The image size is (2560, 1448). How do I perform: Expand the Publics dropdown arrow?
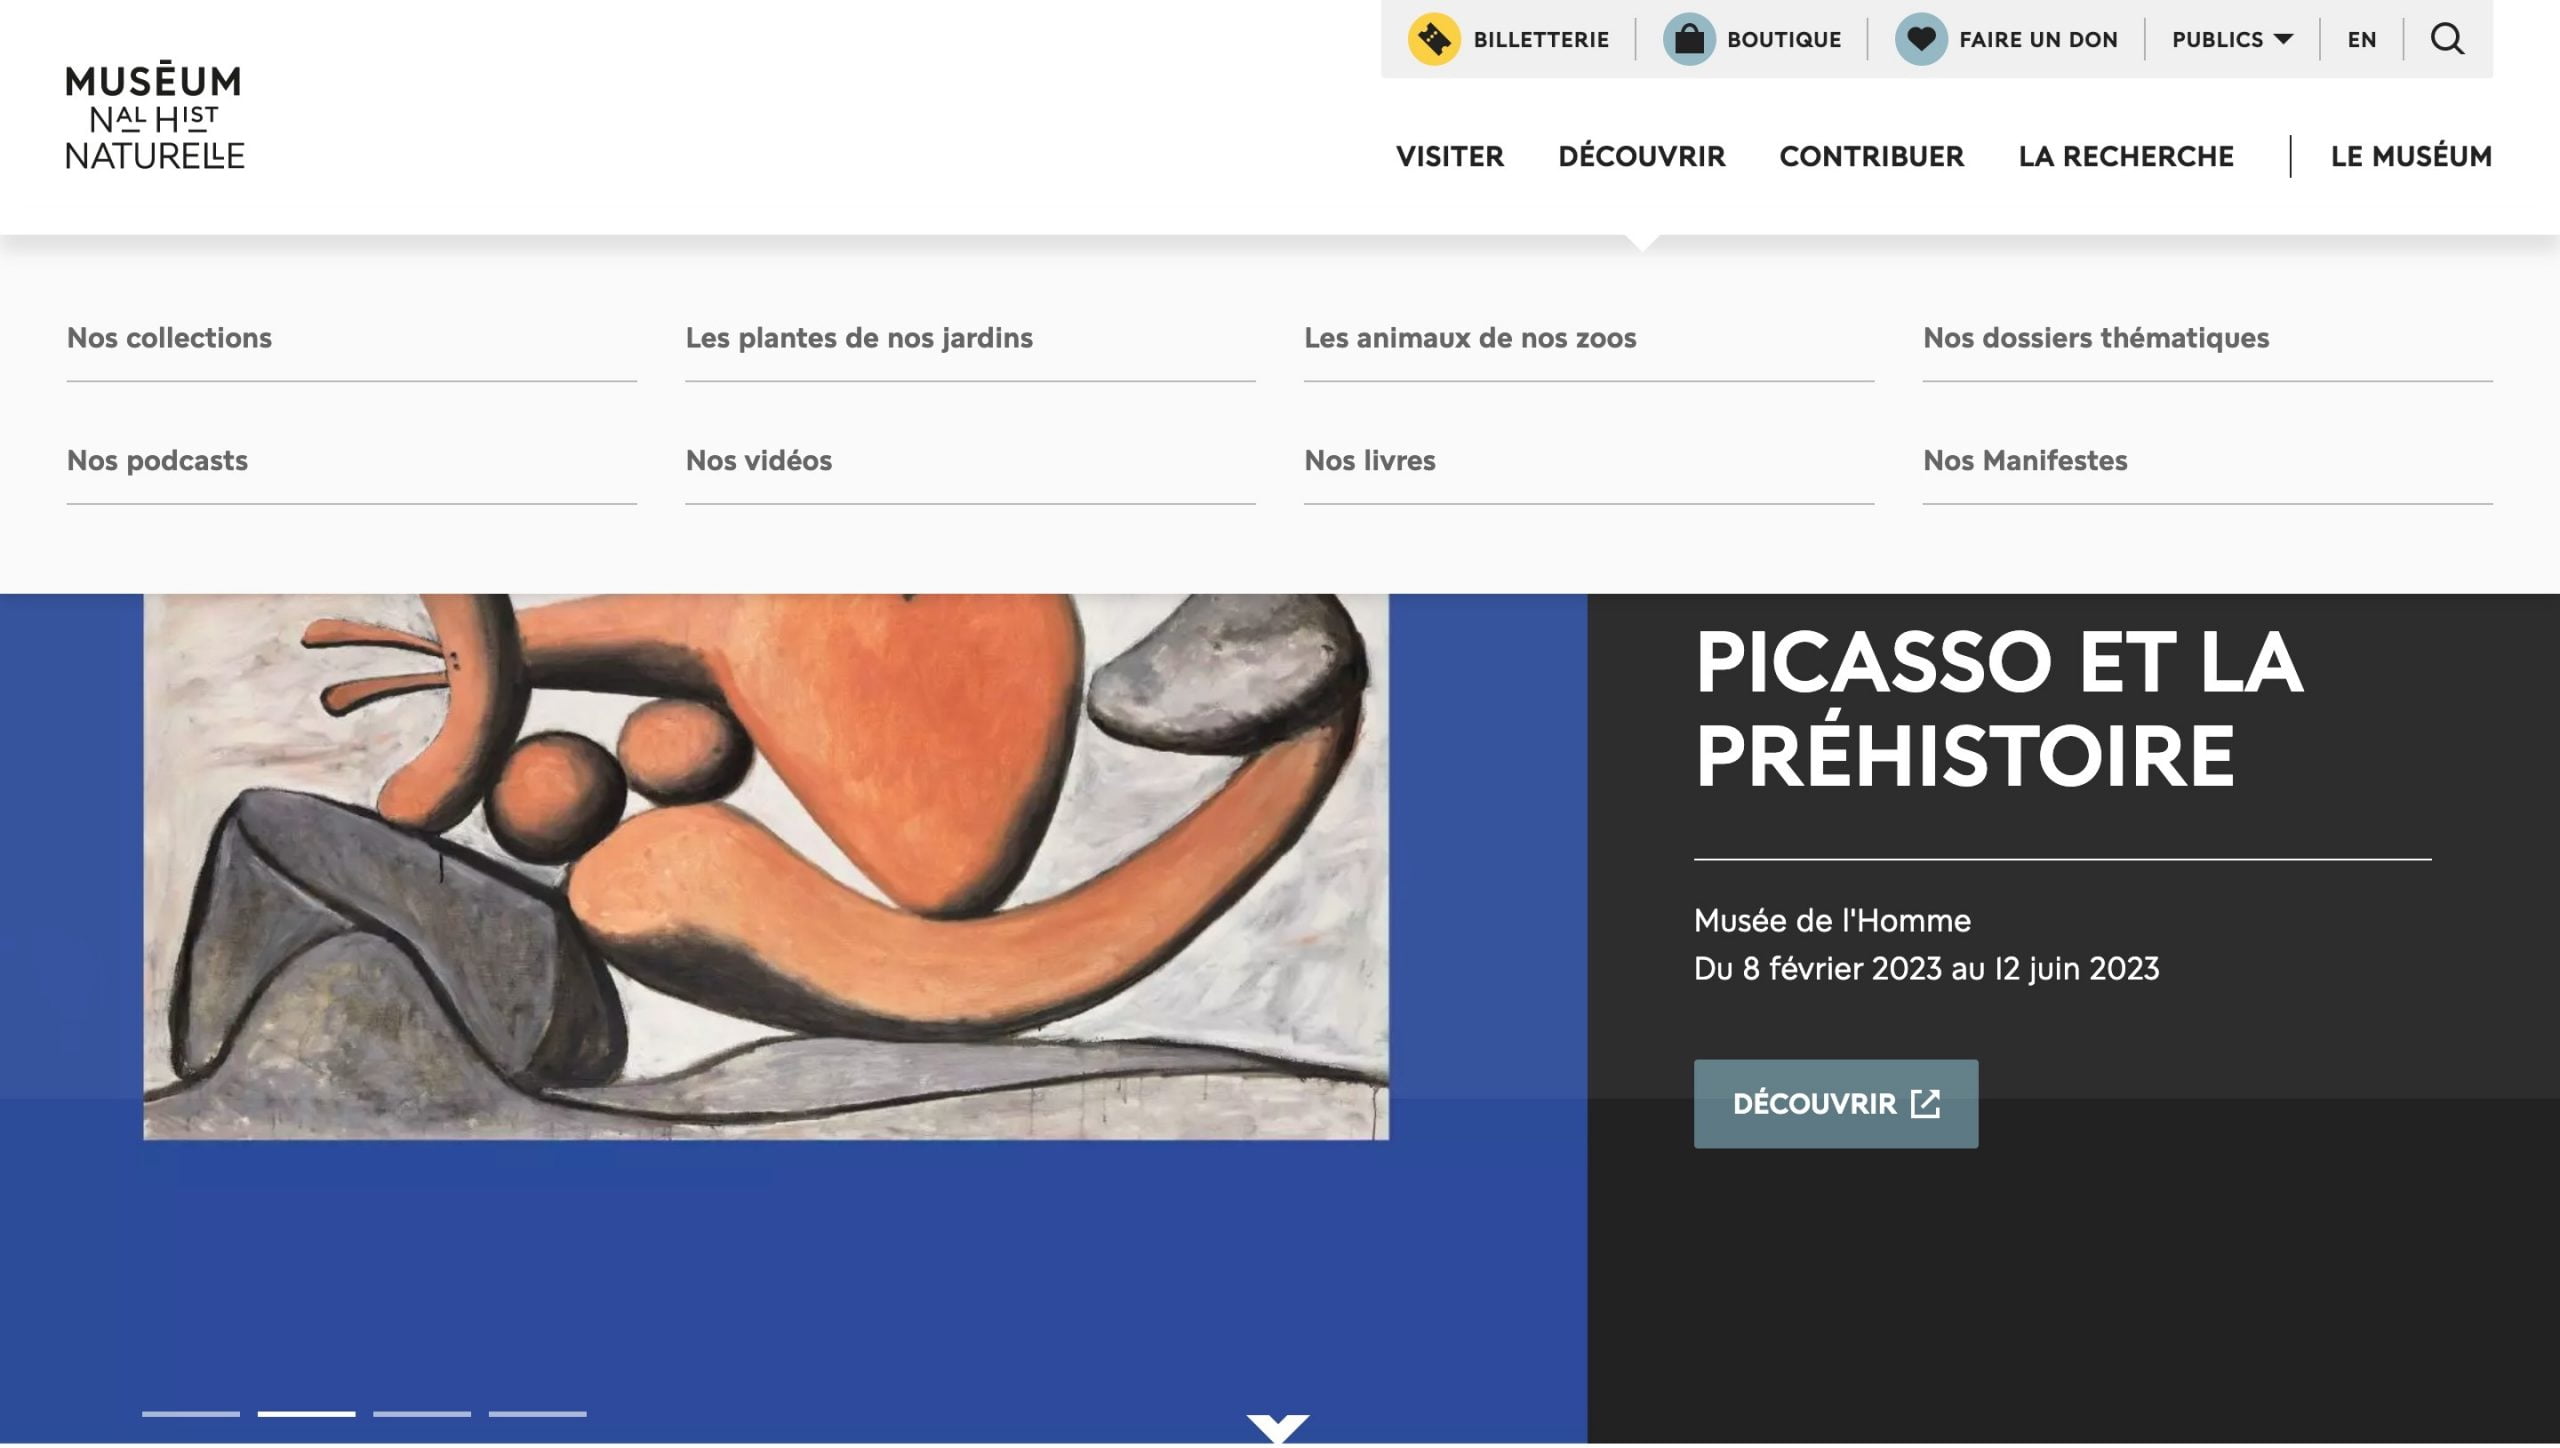[x=2283, y=39]
